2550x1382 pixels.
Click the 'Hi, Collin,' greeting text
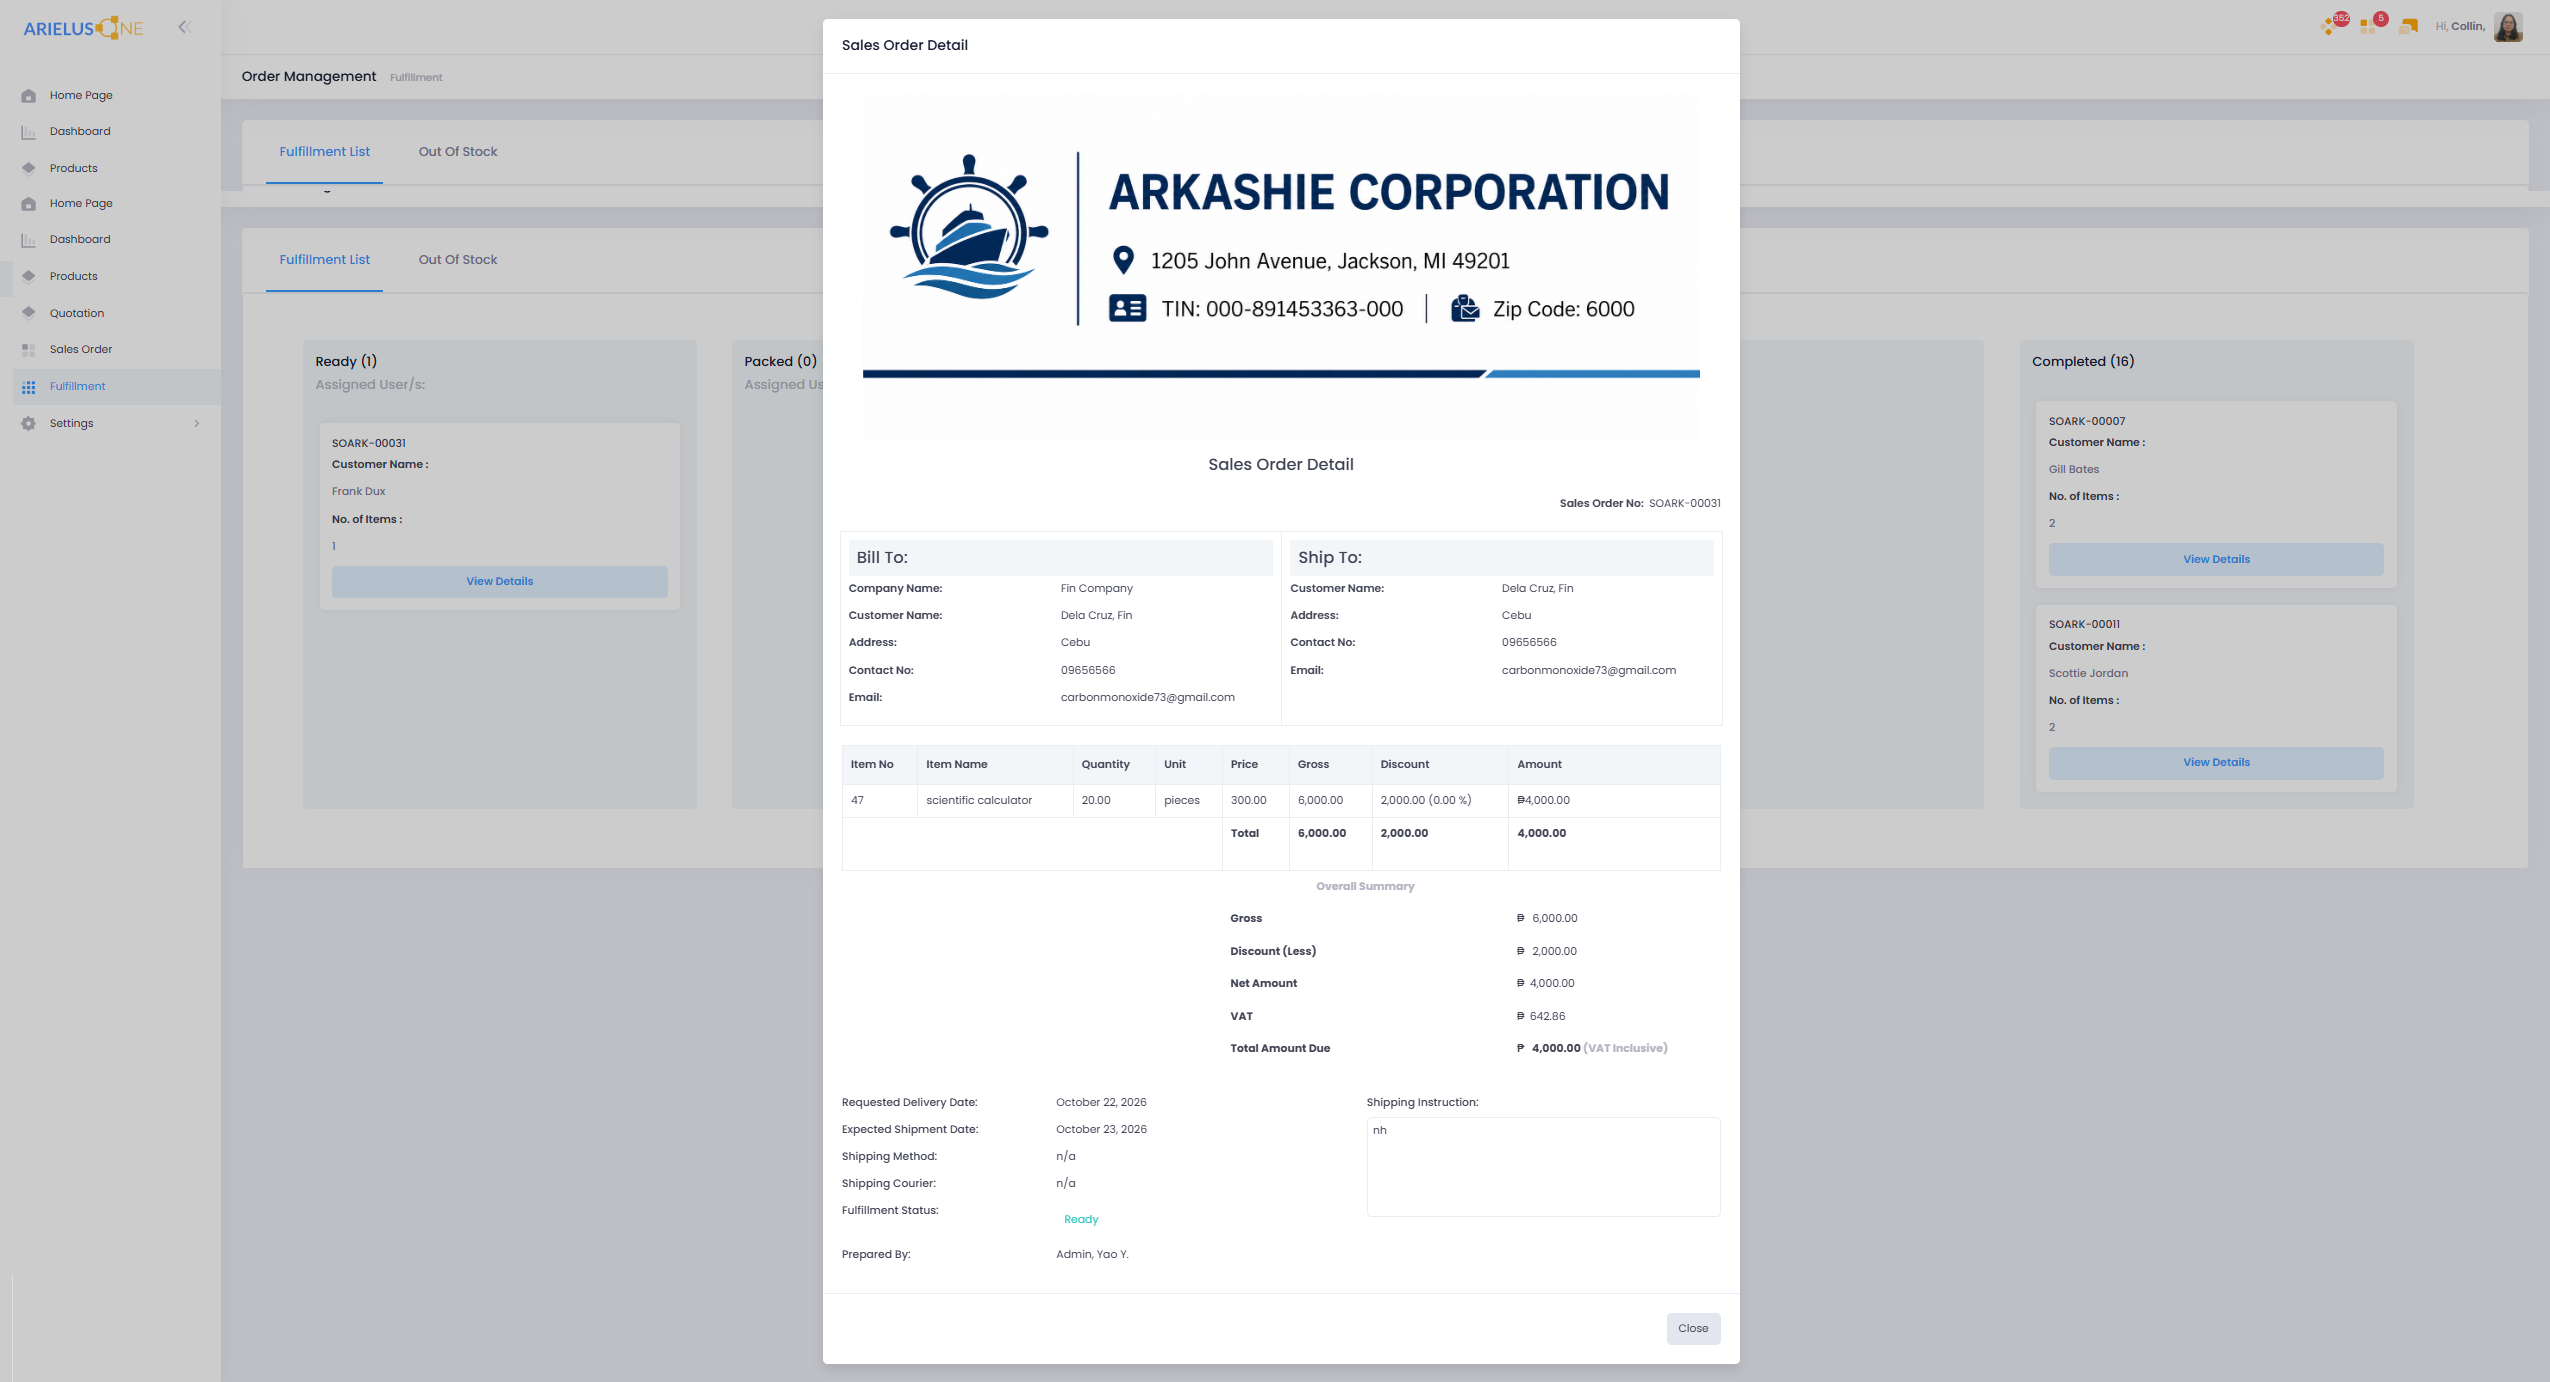tap(2460, 26)
